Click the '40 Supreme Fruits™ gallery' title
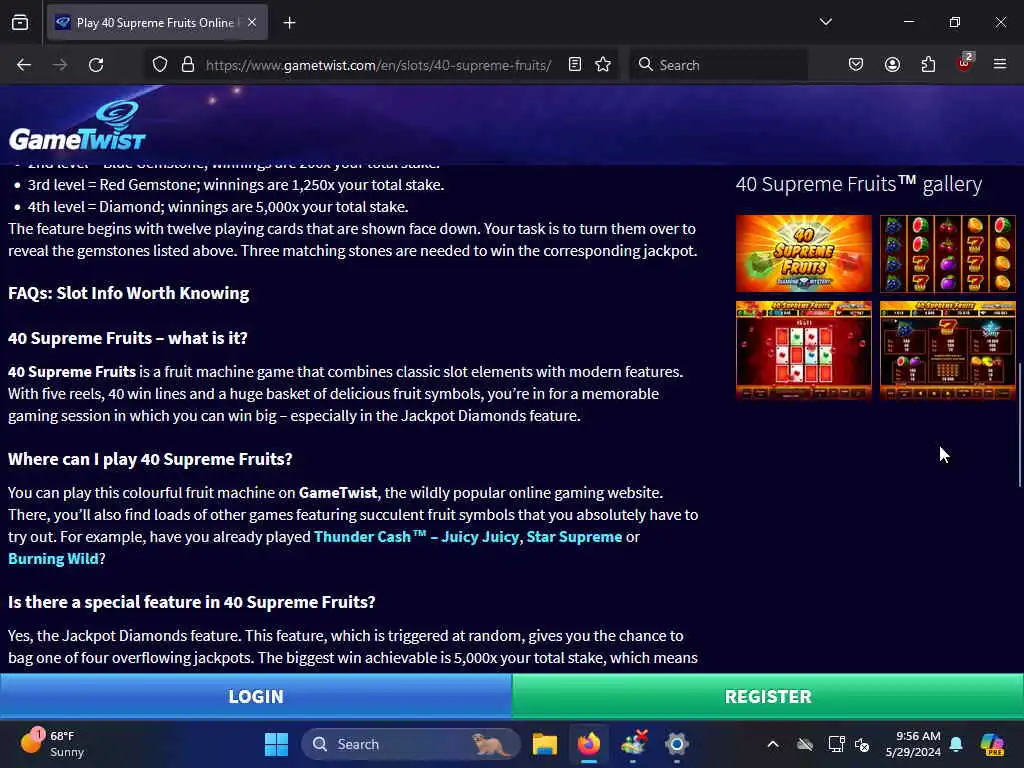Viewport: 1024px width, 768px height. click(859, 184)
